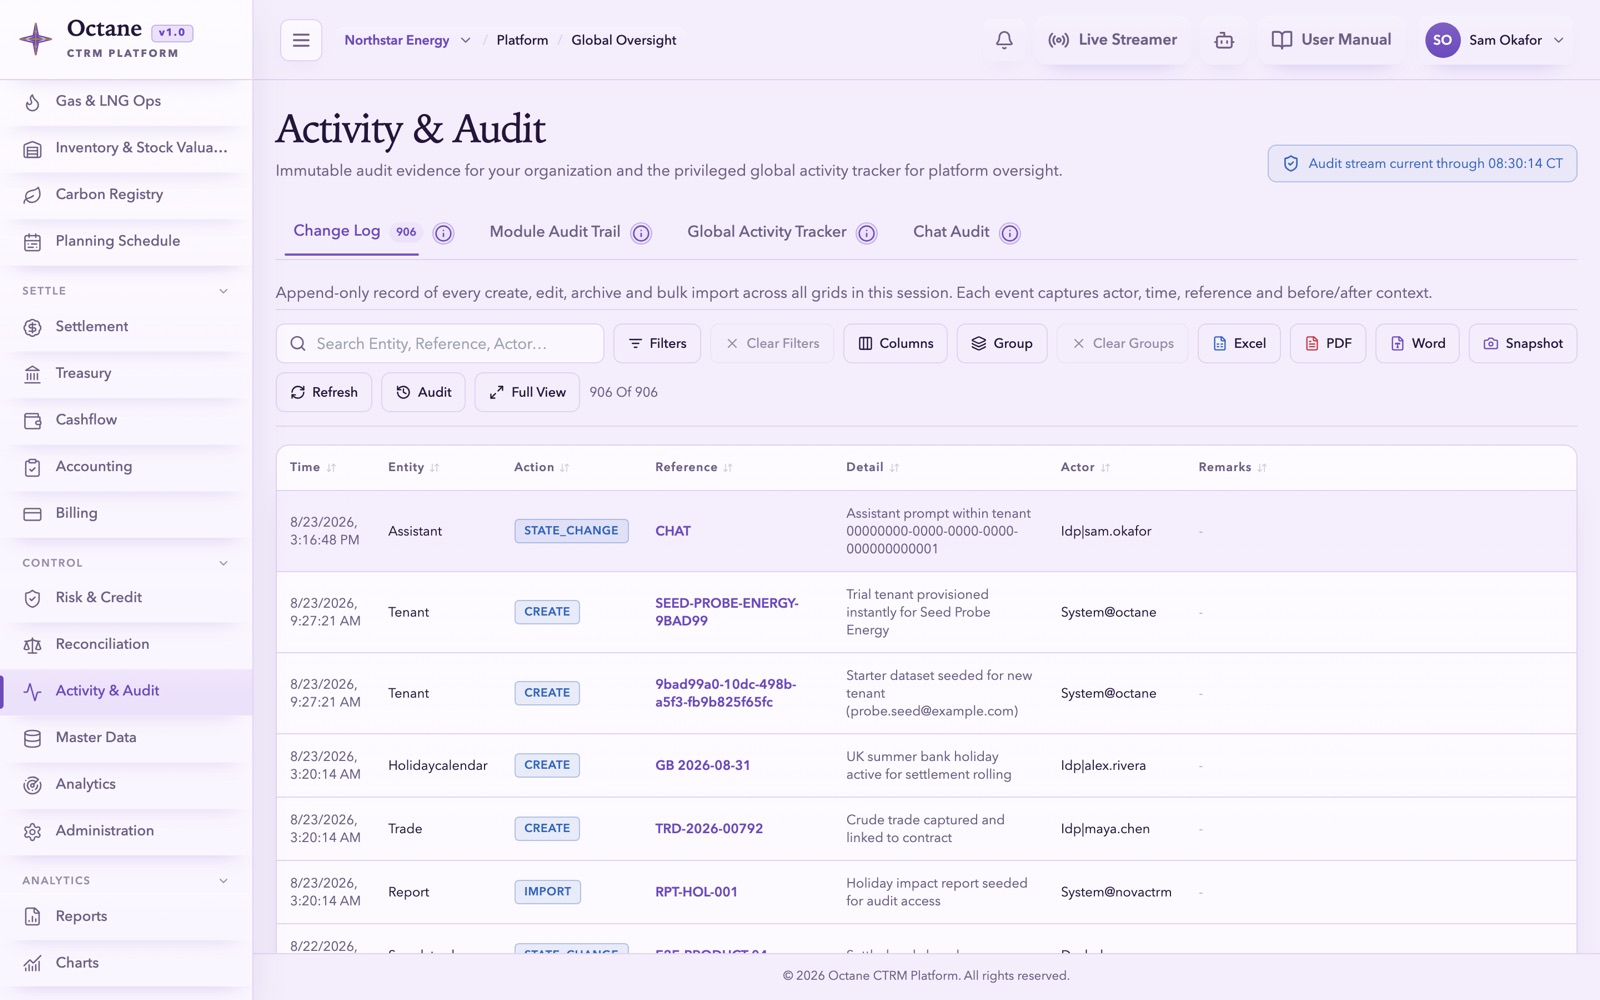Screen dimensions: 1600x1000
Task: Open Treasury module
Action: click(126, 373)
